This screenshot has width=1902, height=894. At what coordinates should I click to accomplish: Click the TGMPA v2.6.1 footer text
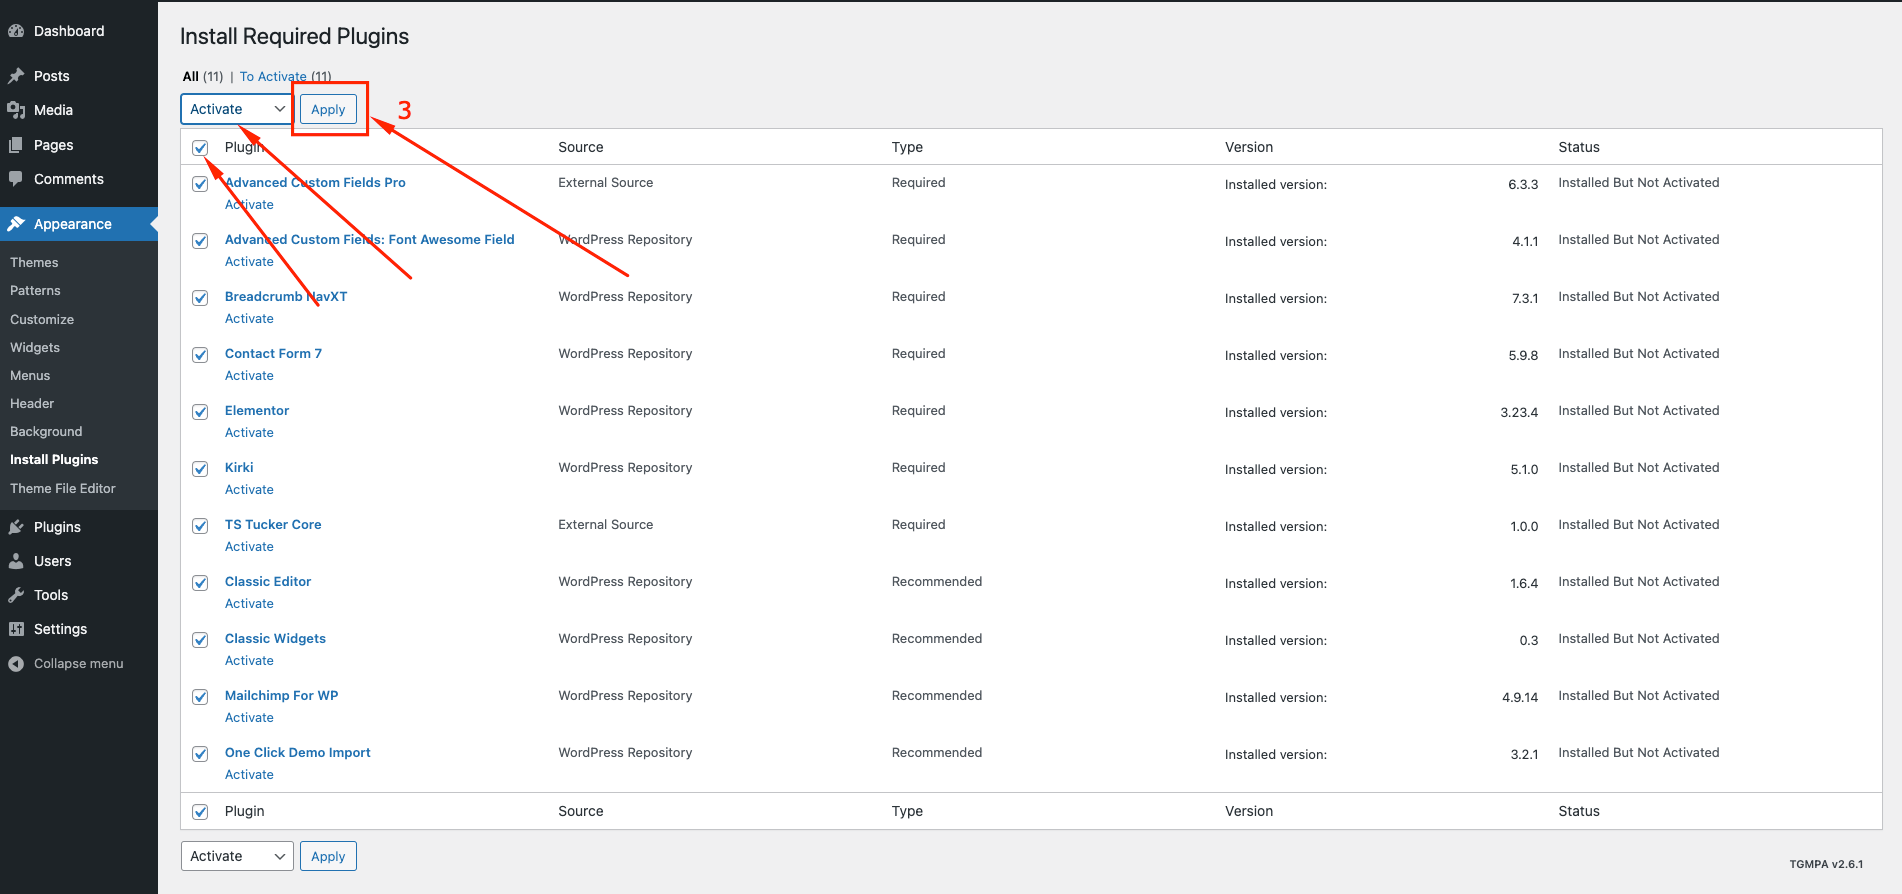[x=1826, y=864]
